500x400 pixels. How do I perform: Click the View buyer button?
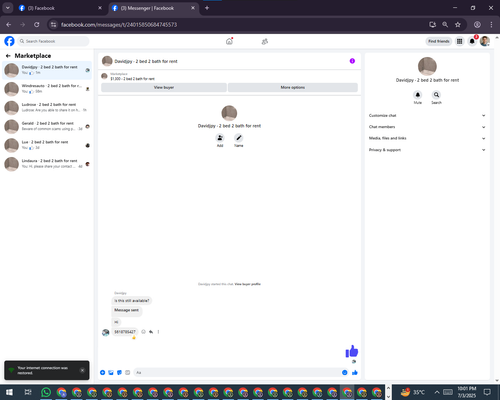[164, 87]
